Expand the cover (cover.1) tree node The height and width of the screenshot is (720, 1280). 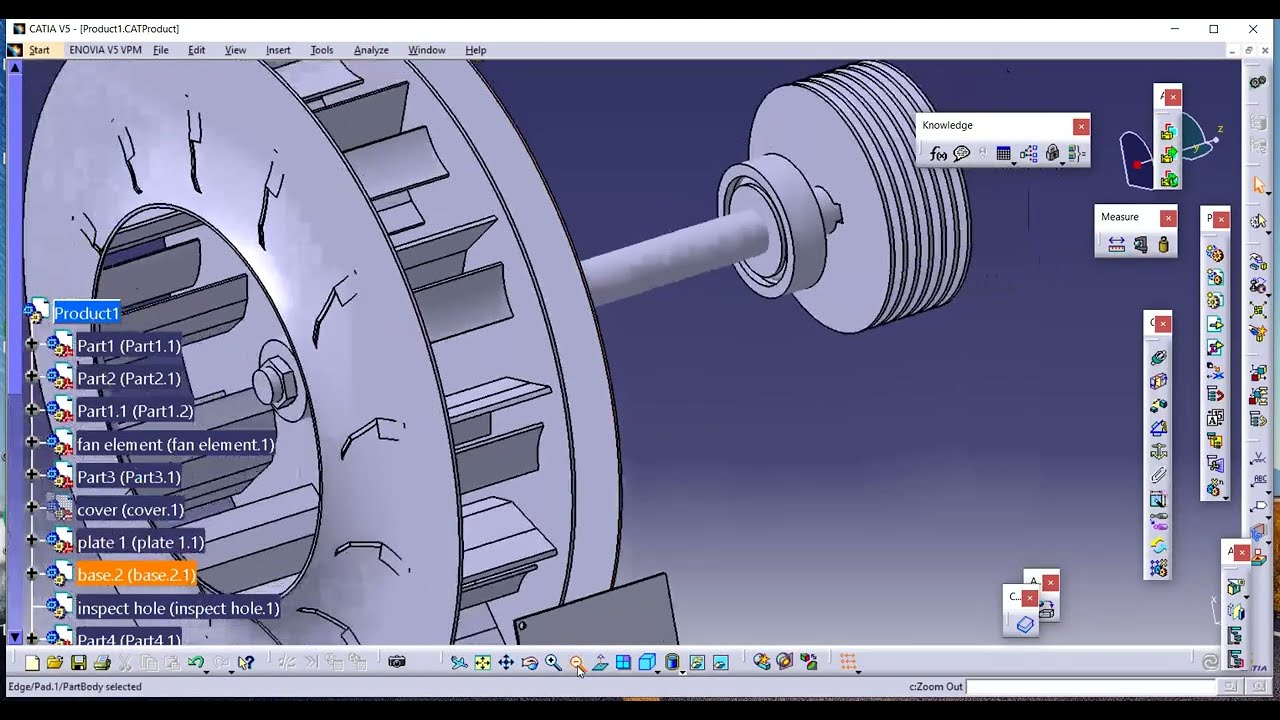[31, 508]
